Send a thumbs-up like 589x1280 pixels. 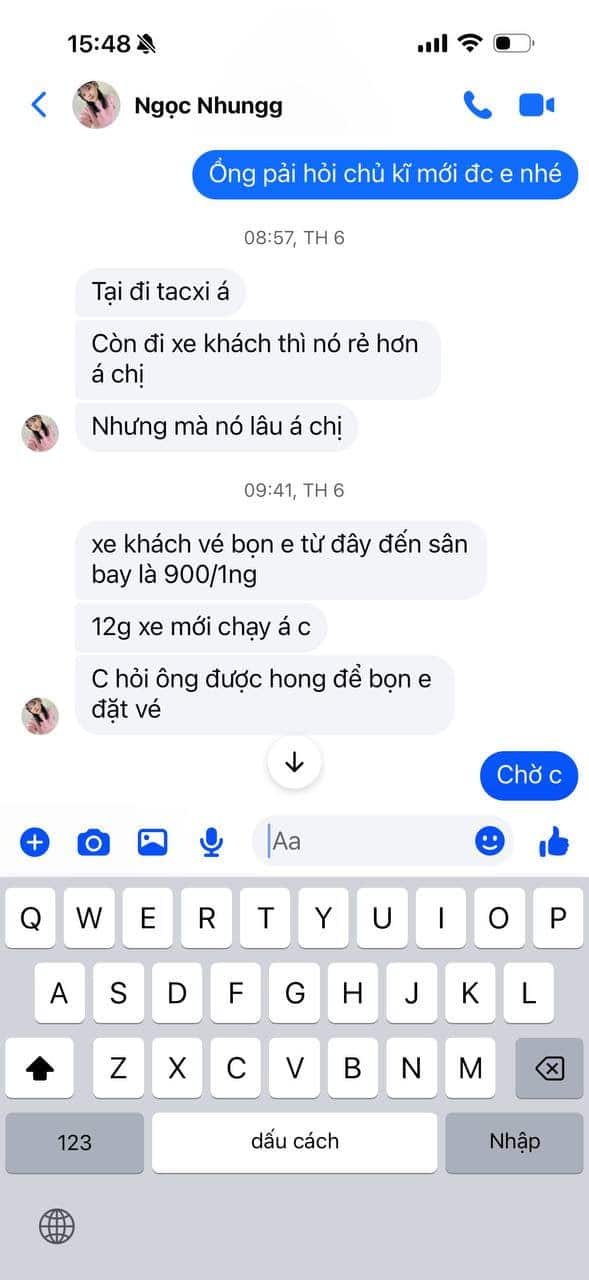[x=553, y=842]
